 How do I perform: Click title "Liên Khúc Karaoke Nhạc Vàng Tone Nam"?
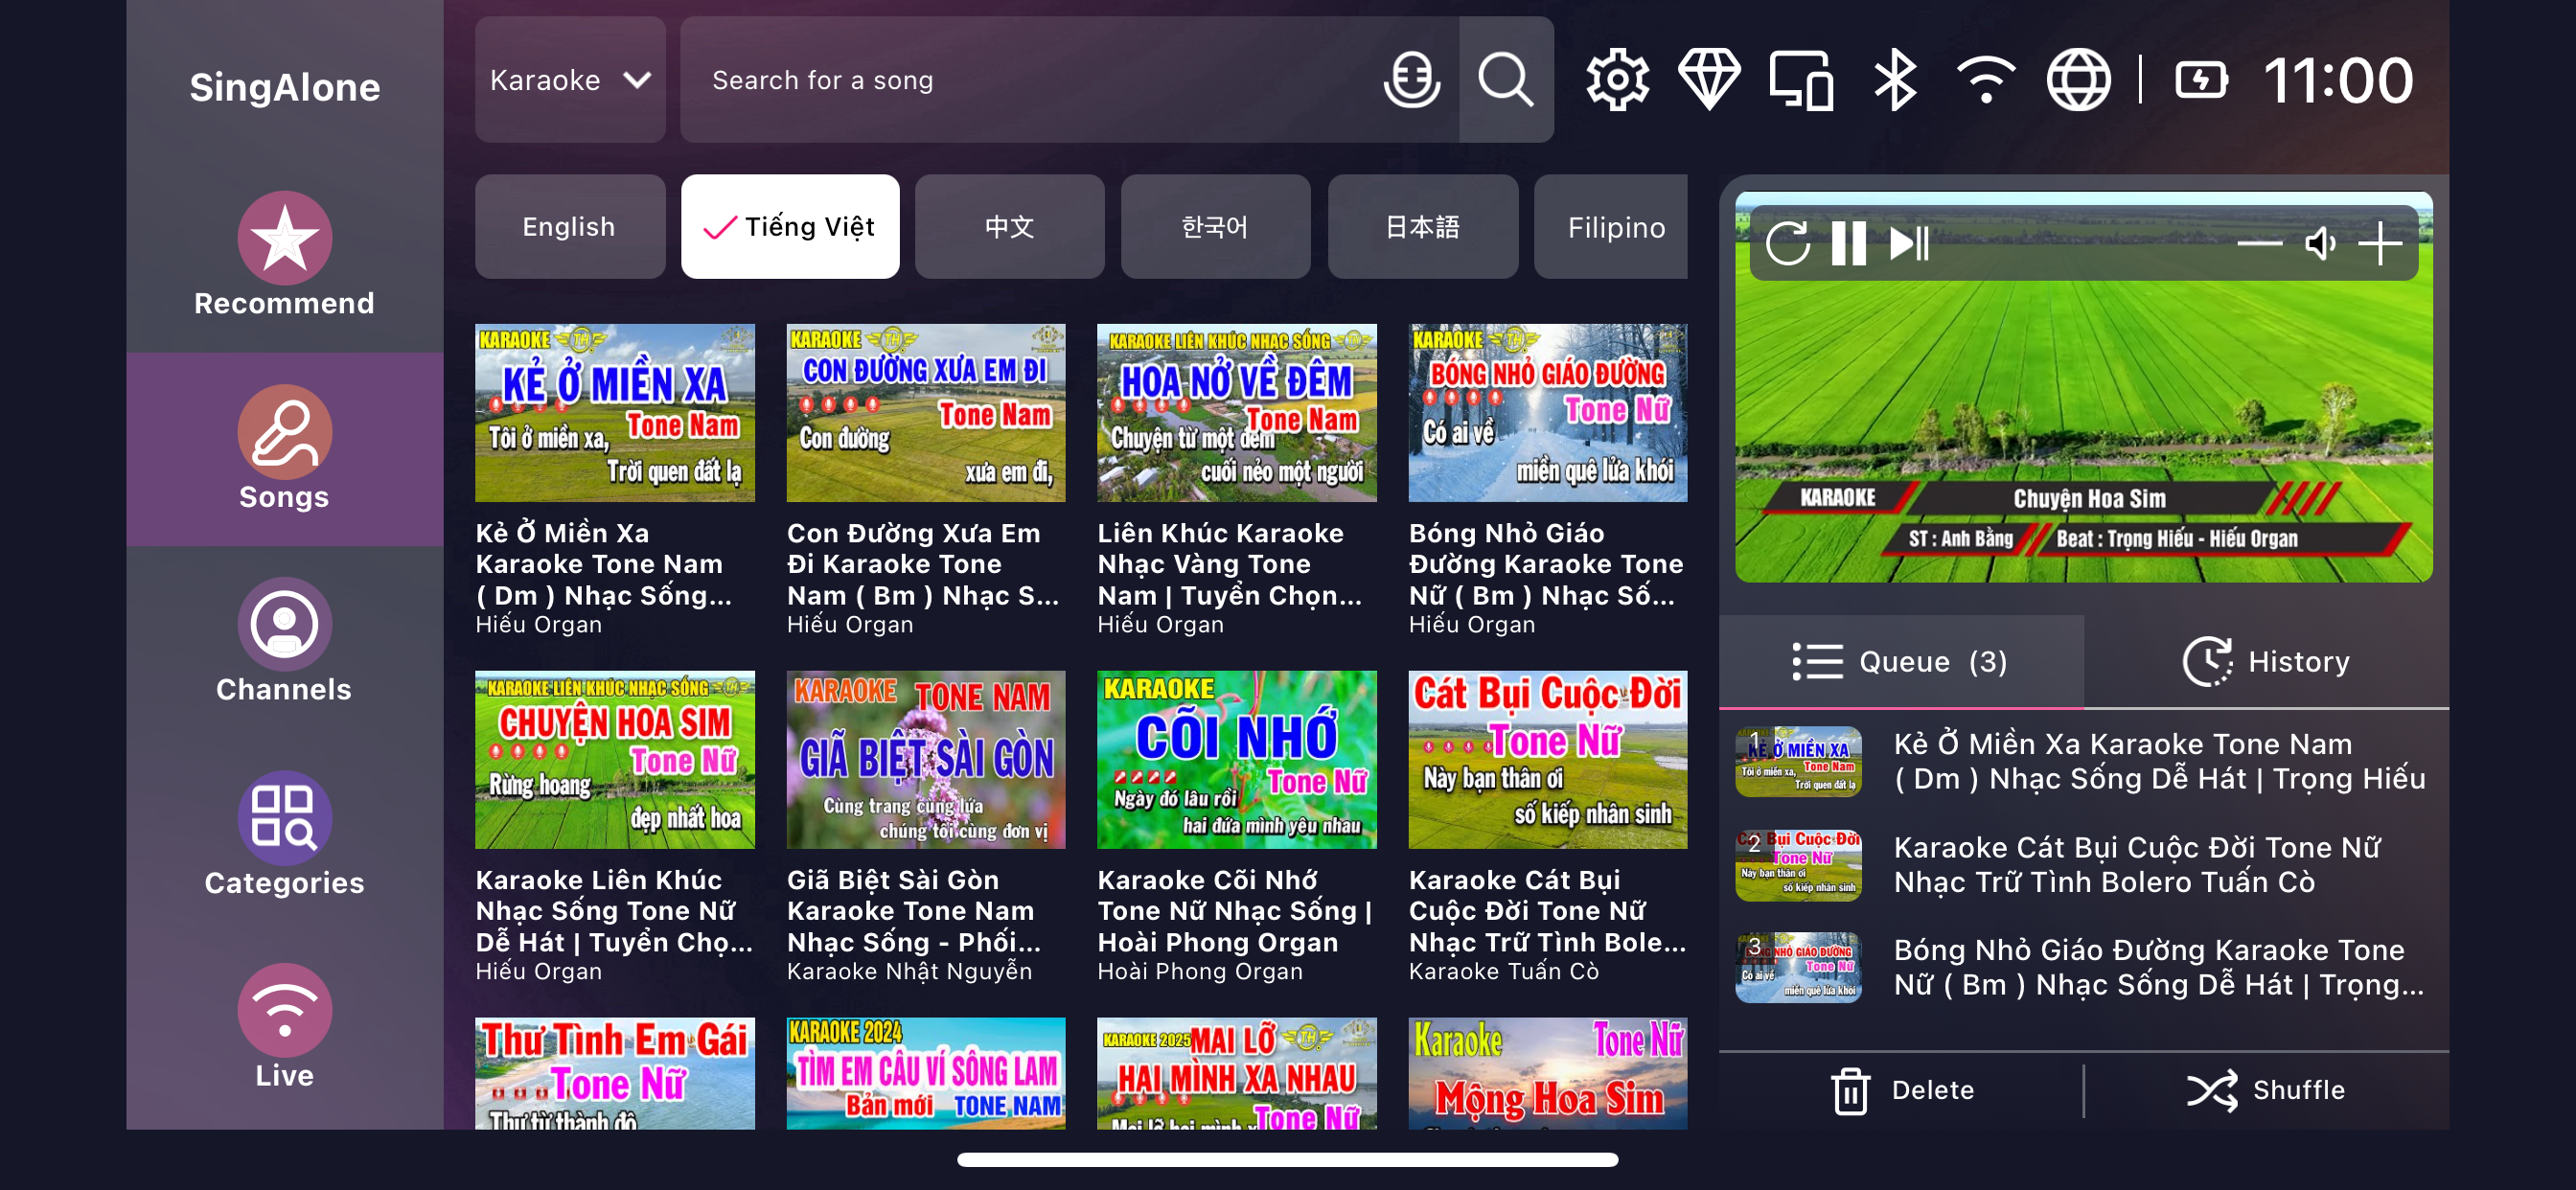[x=1231, y=564]
